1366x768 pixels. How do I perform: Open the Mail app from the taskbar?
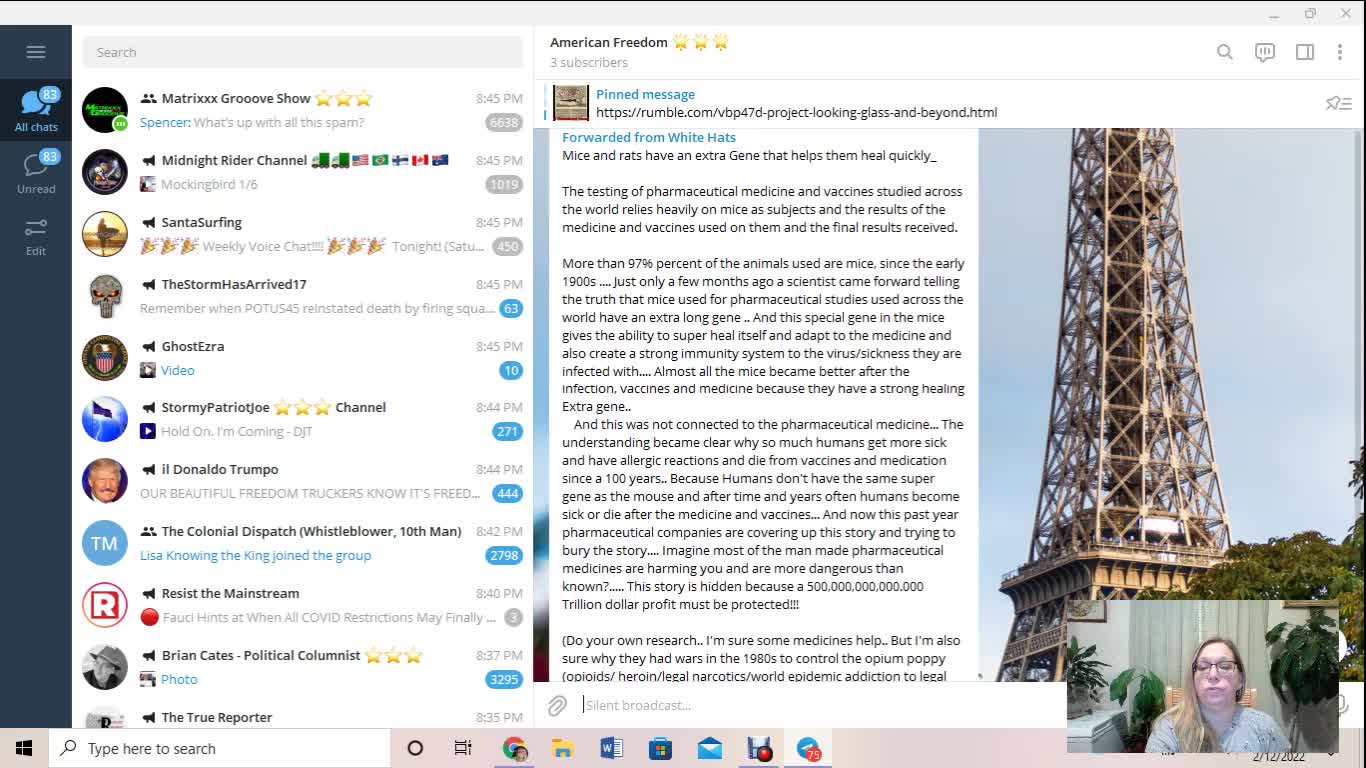click(710, 748)
